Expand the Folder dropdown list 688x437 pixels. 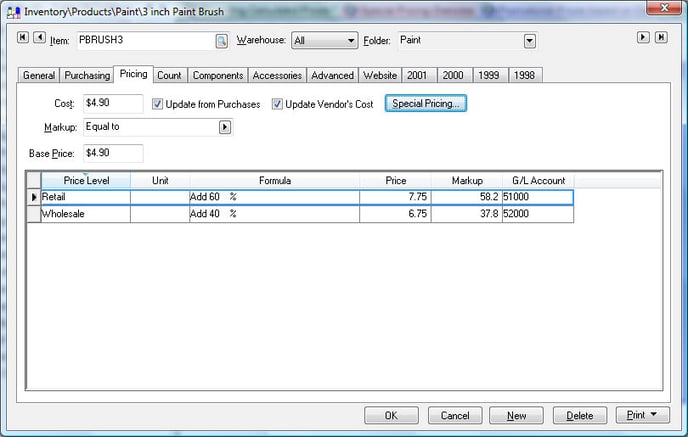pyautogui.click(x=530, y=41)
